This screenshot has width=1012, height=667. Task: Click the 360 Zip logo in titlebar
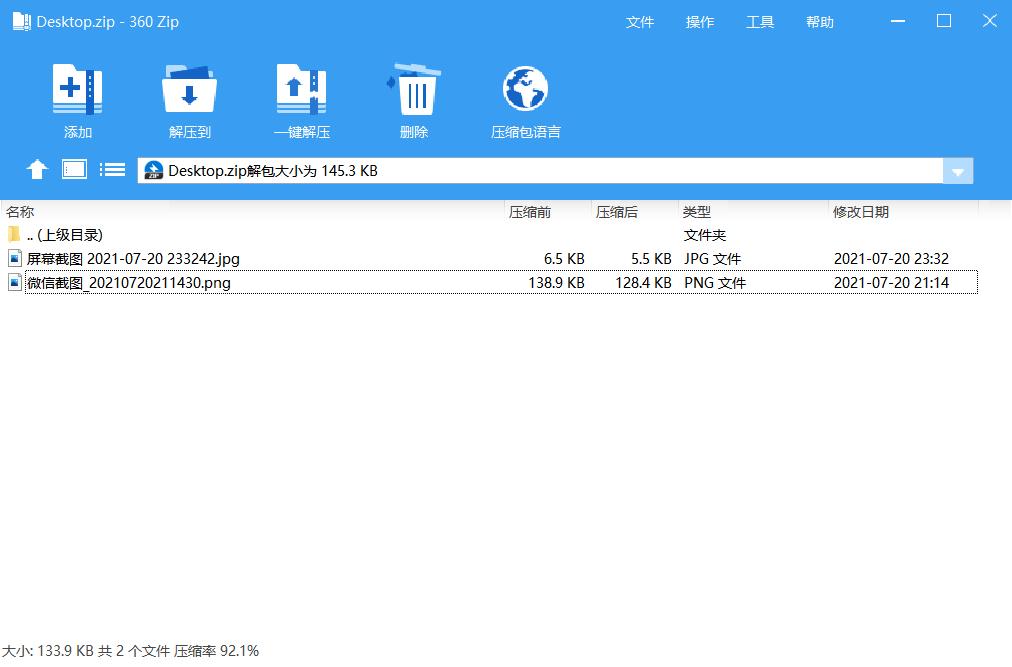pyautogui.click(x=21, y=20)
